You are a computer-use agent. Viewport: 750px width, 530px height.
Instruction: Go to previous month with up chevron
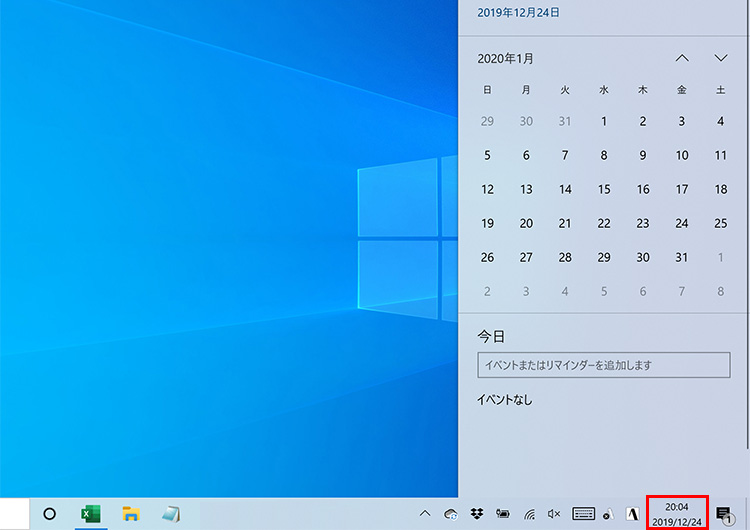click(682, 58)
